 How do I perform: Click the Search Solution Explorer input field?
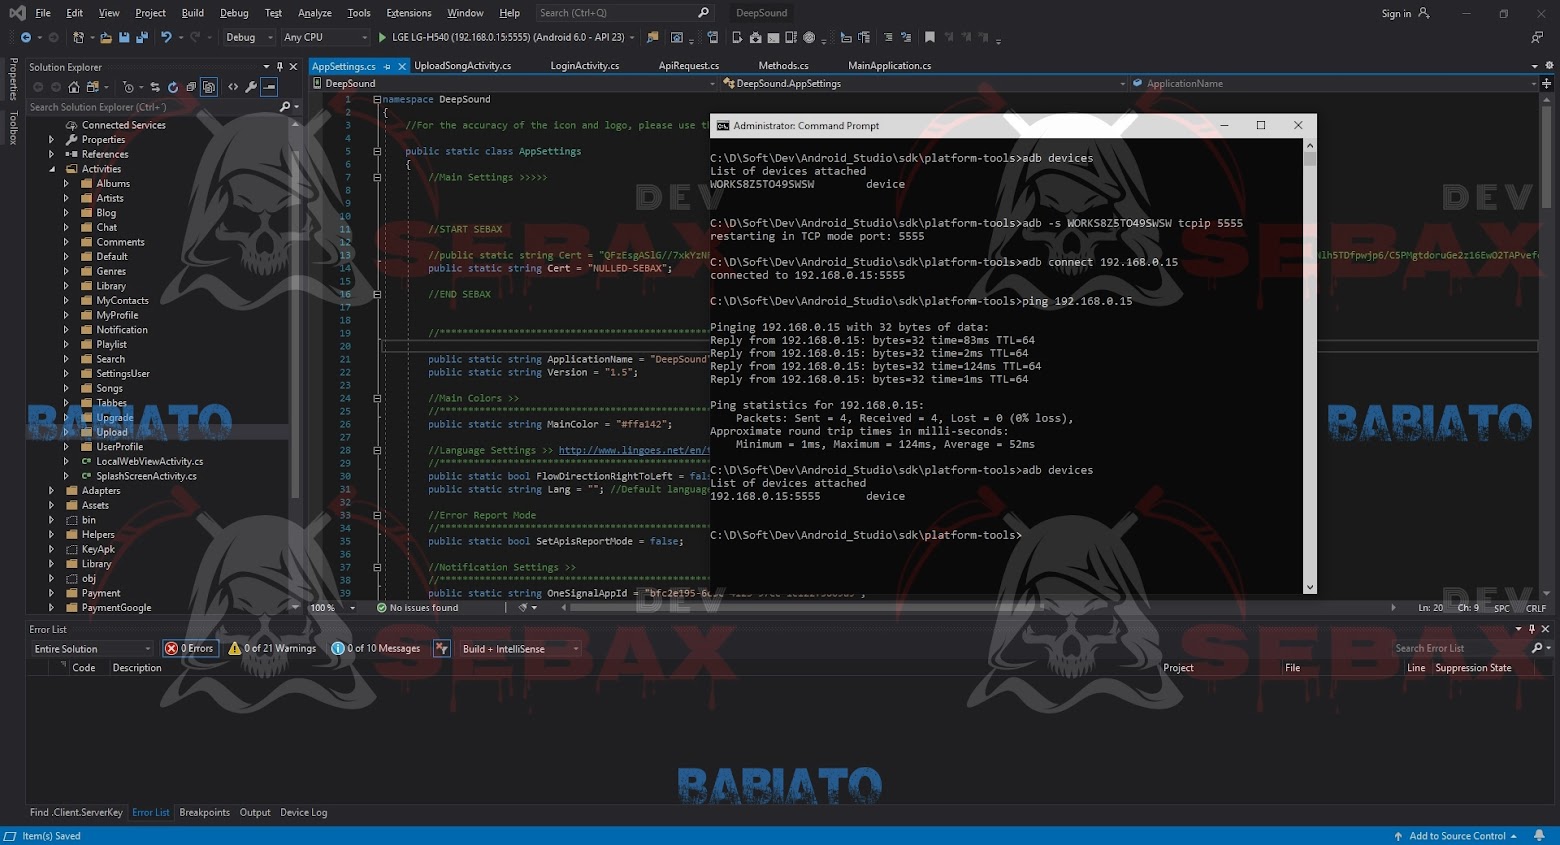(x=152, y=107)
